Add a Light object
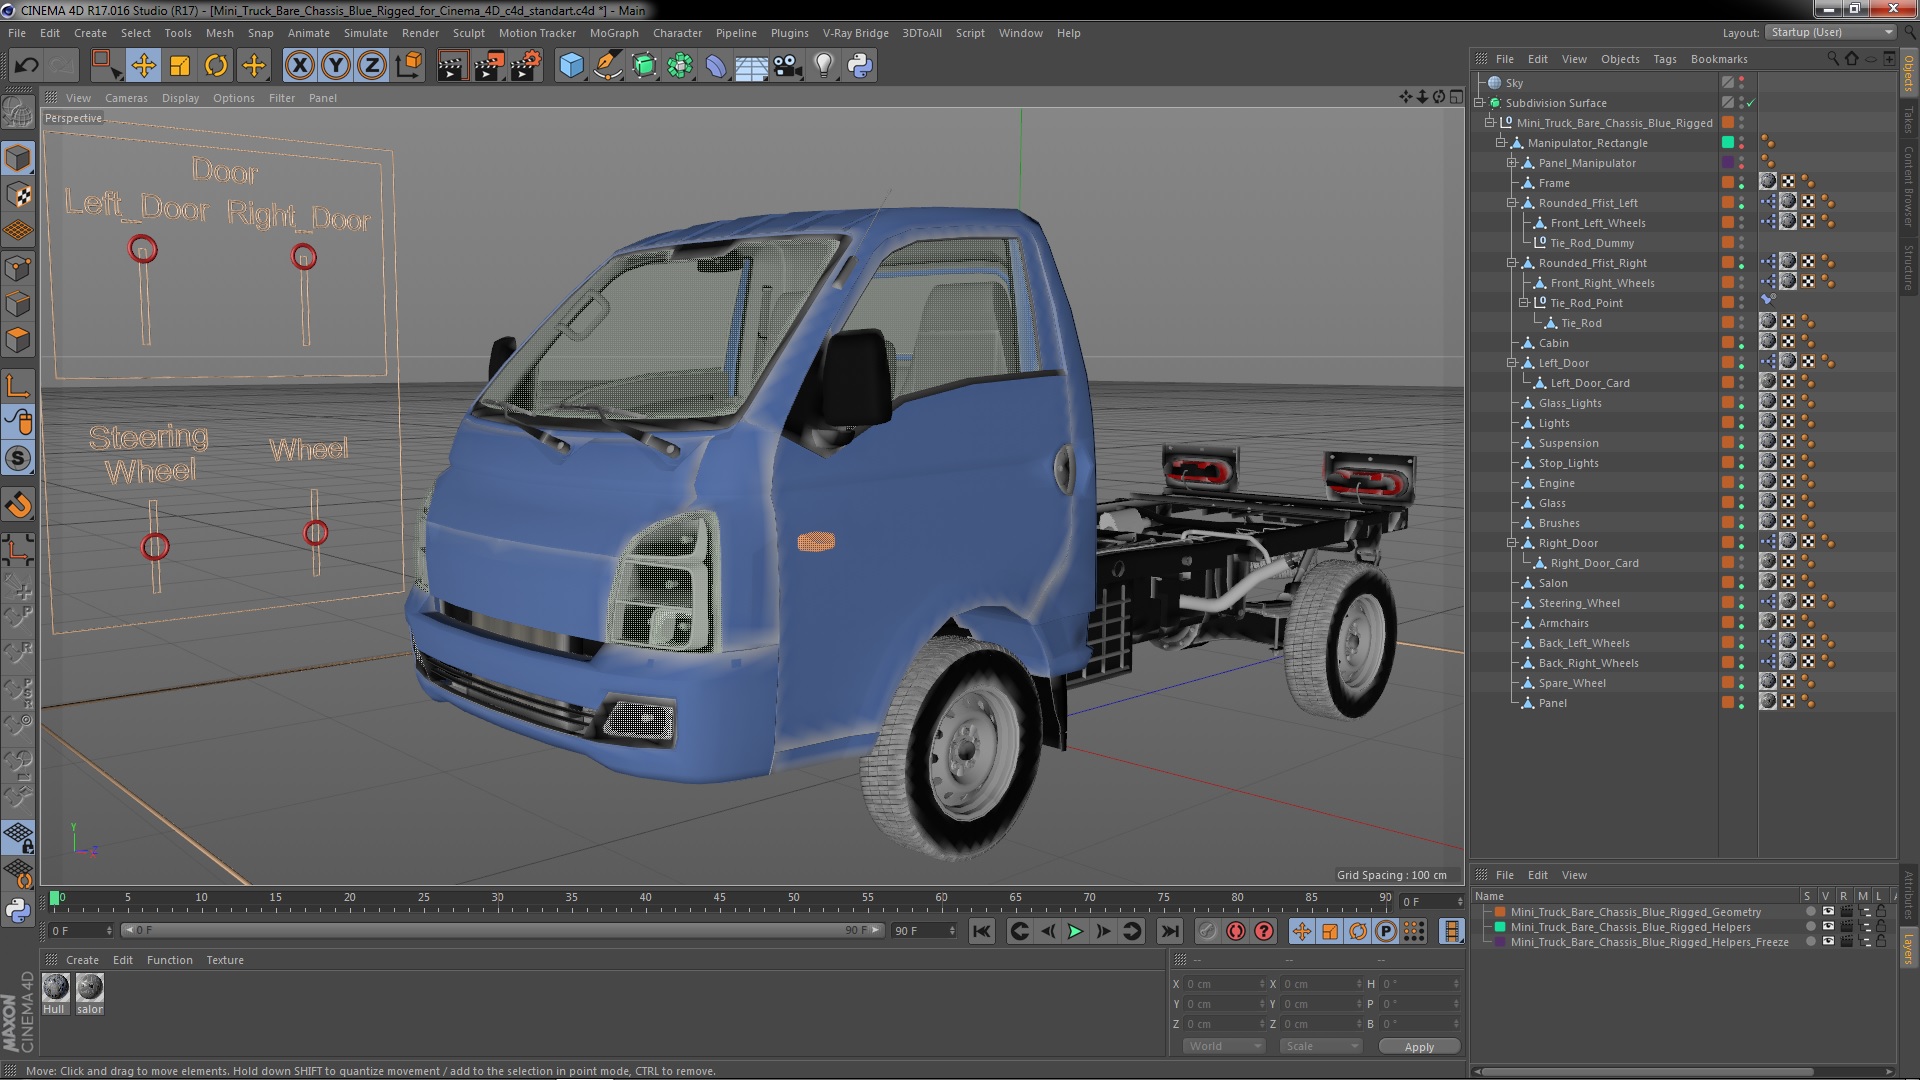 (x=824, y=66)
